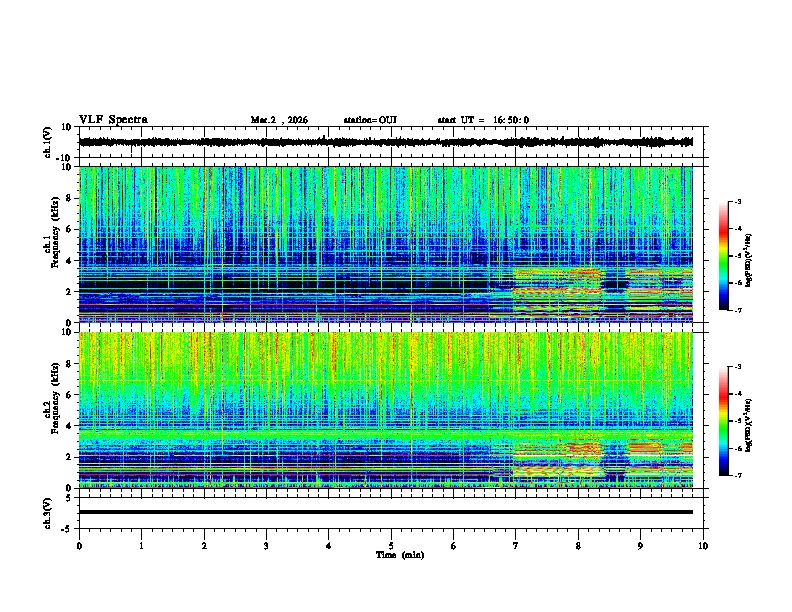Viewport: 792px width, 612px height.
Task: Click time axis tick label "7"
Action: 516,546
